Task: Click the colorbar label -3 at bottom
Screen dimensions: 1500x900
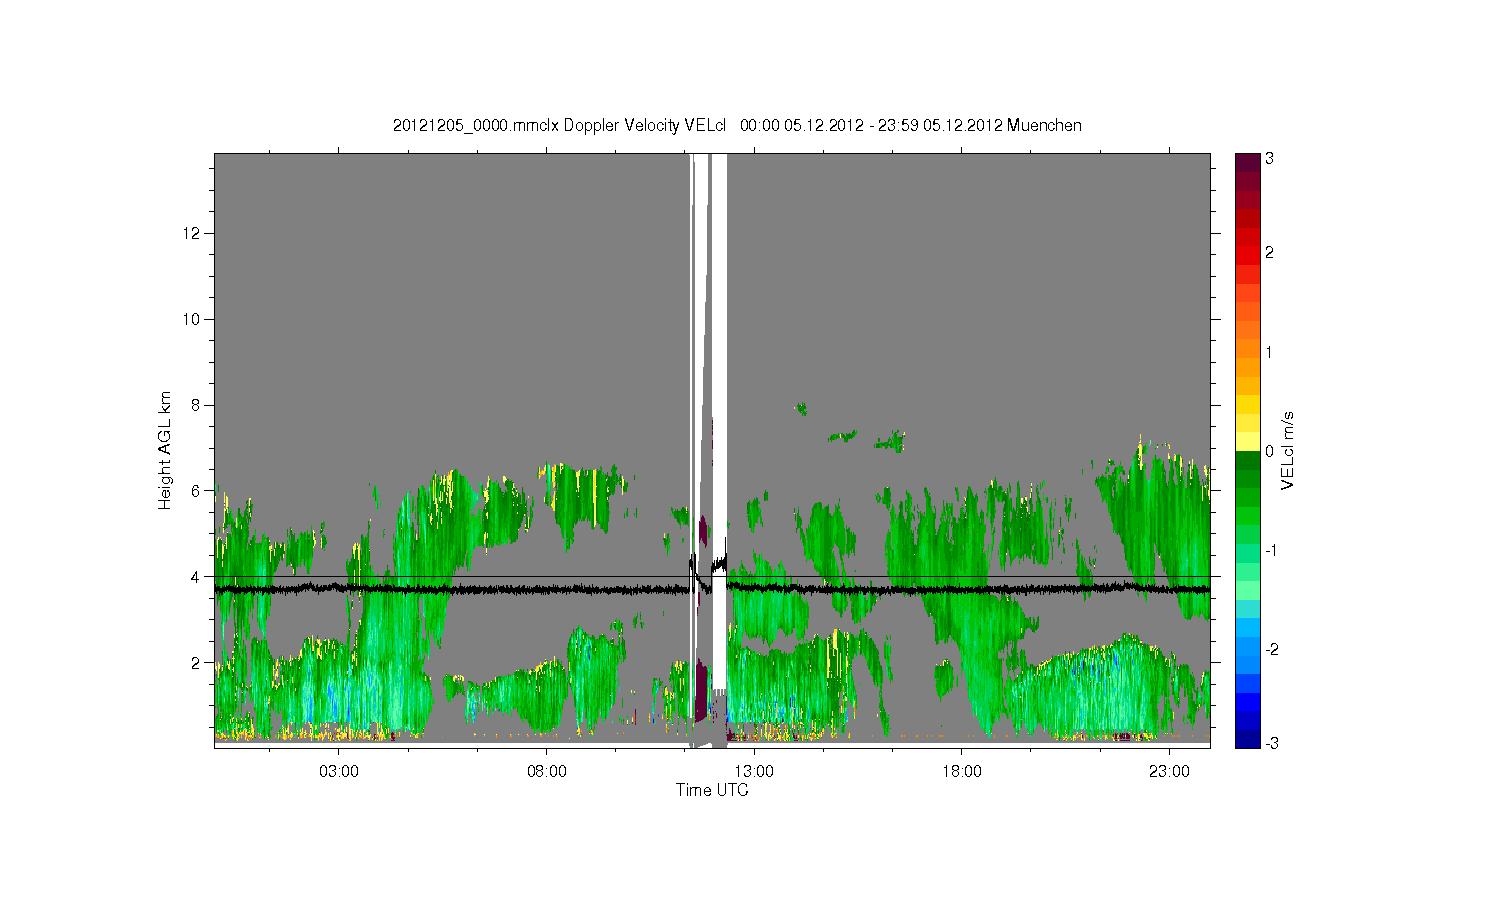Action: (x=1271, y=743)
